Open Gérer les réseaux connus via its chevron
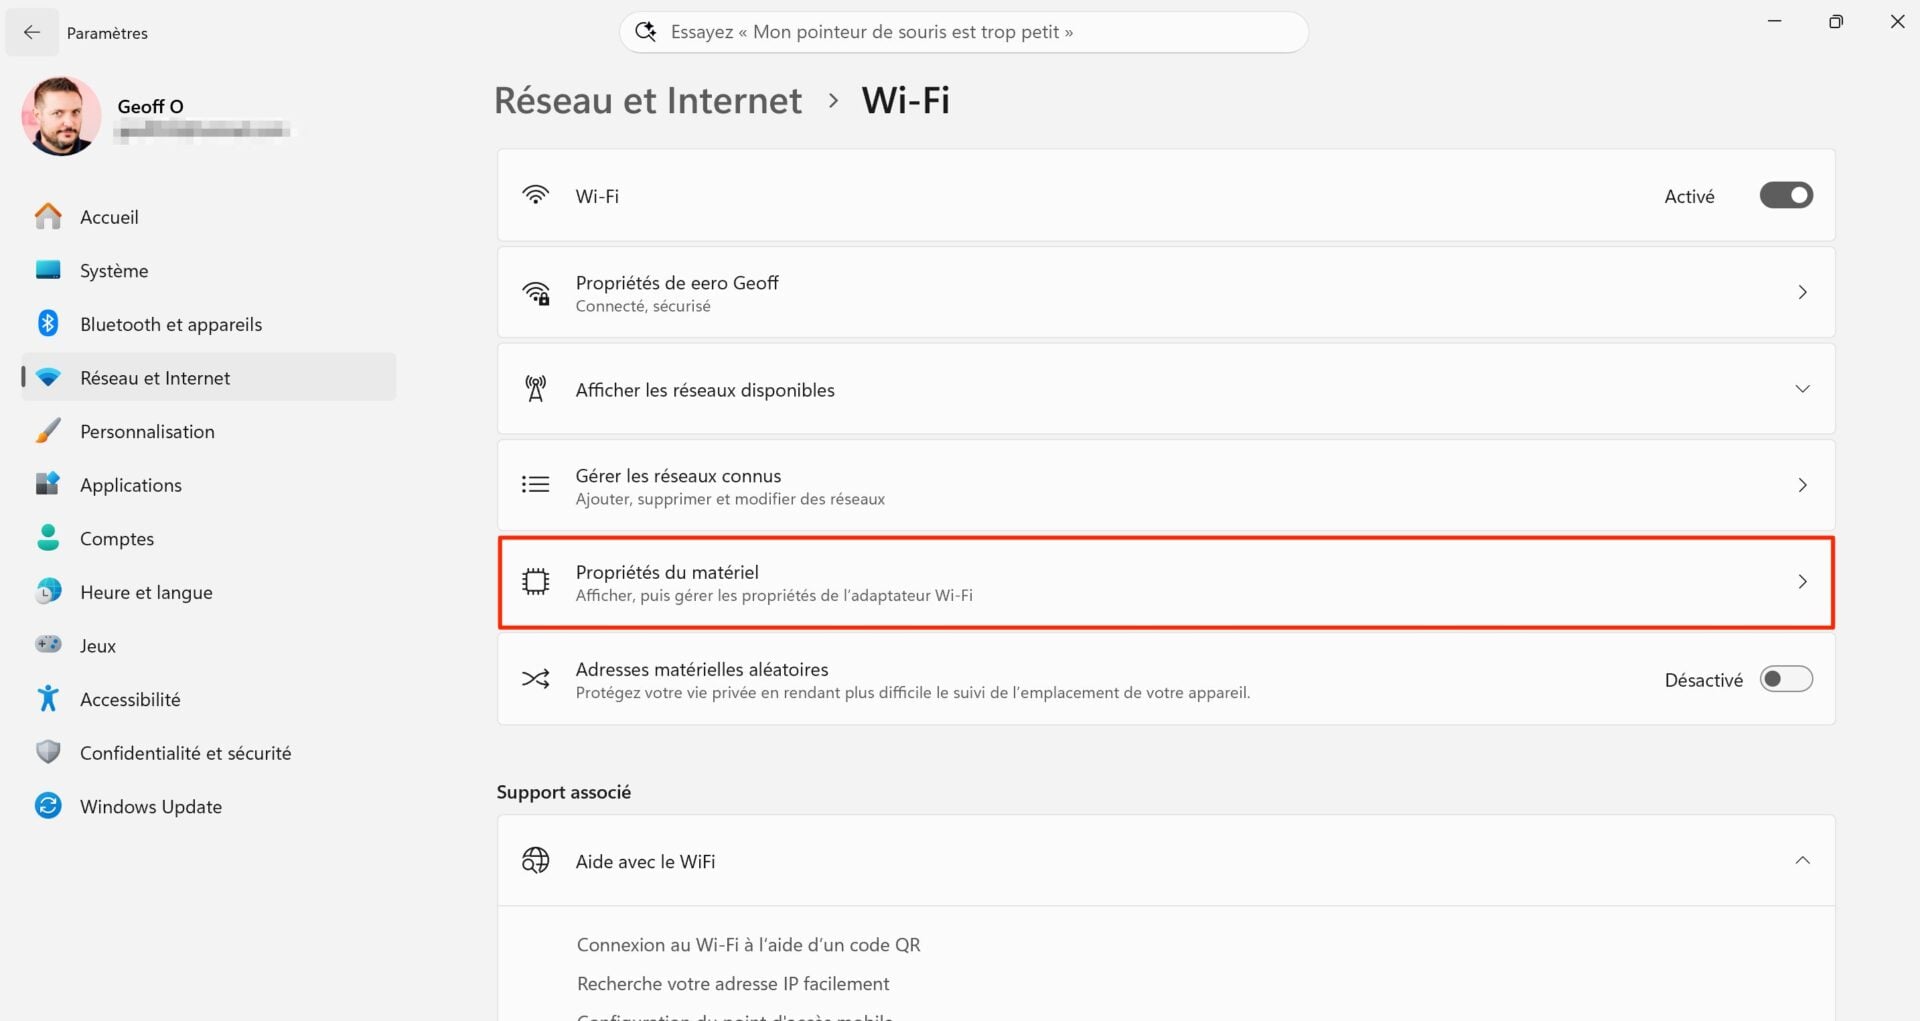The width and height of the screenshot is (1920, 1021). pyautogui.click(x=1803, y=485)
